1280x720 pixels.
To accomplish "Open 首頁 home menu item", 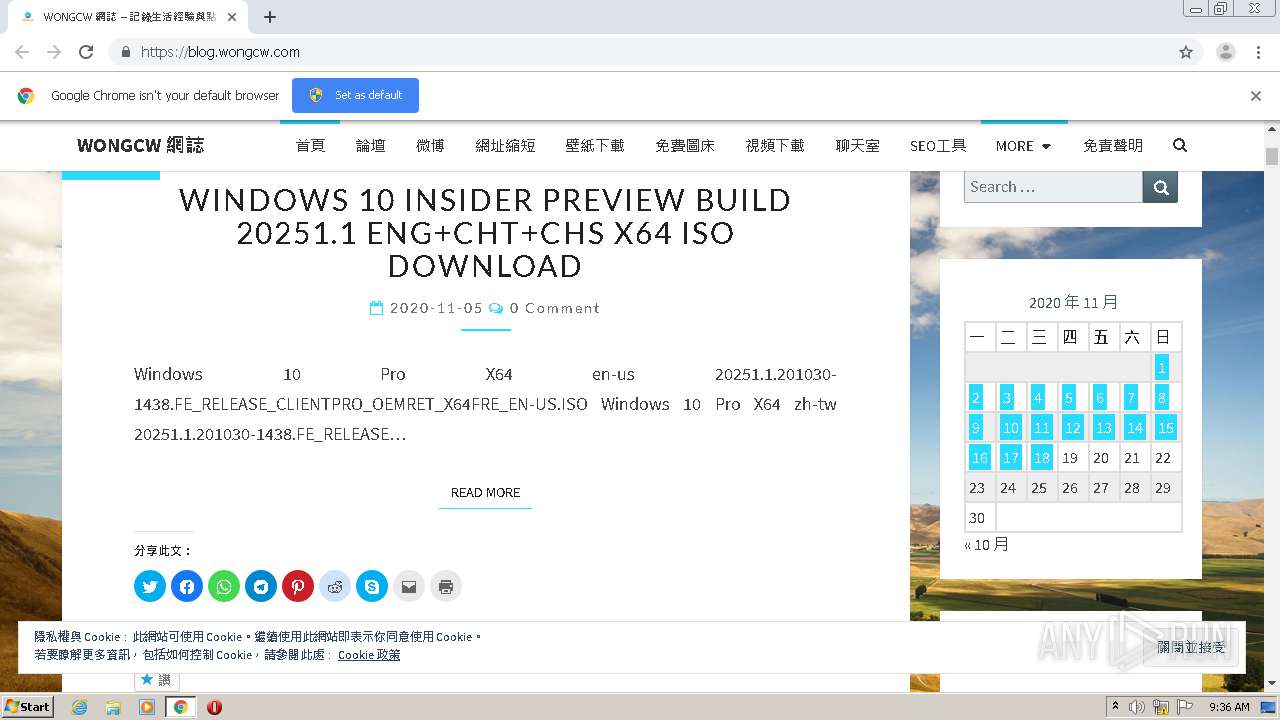I will point(310,146).
